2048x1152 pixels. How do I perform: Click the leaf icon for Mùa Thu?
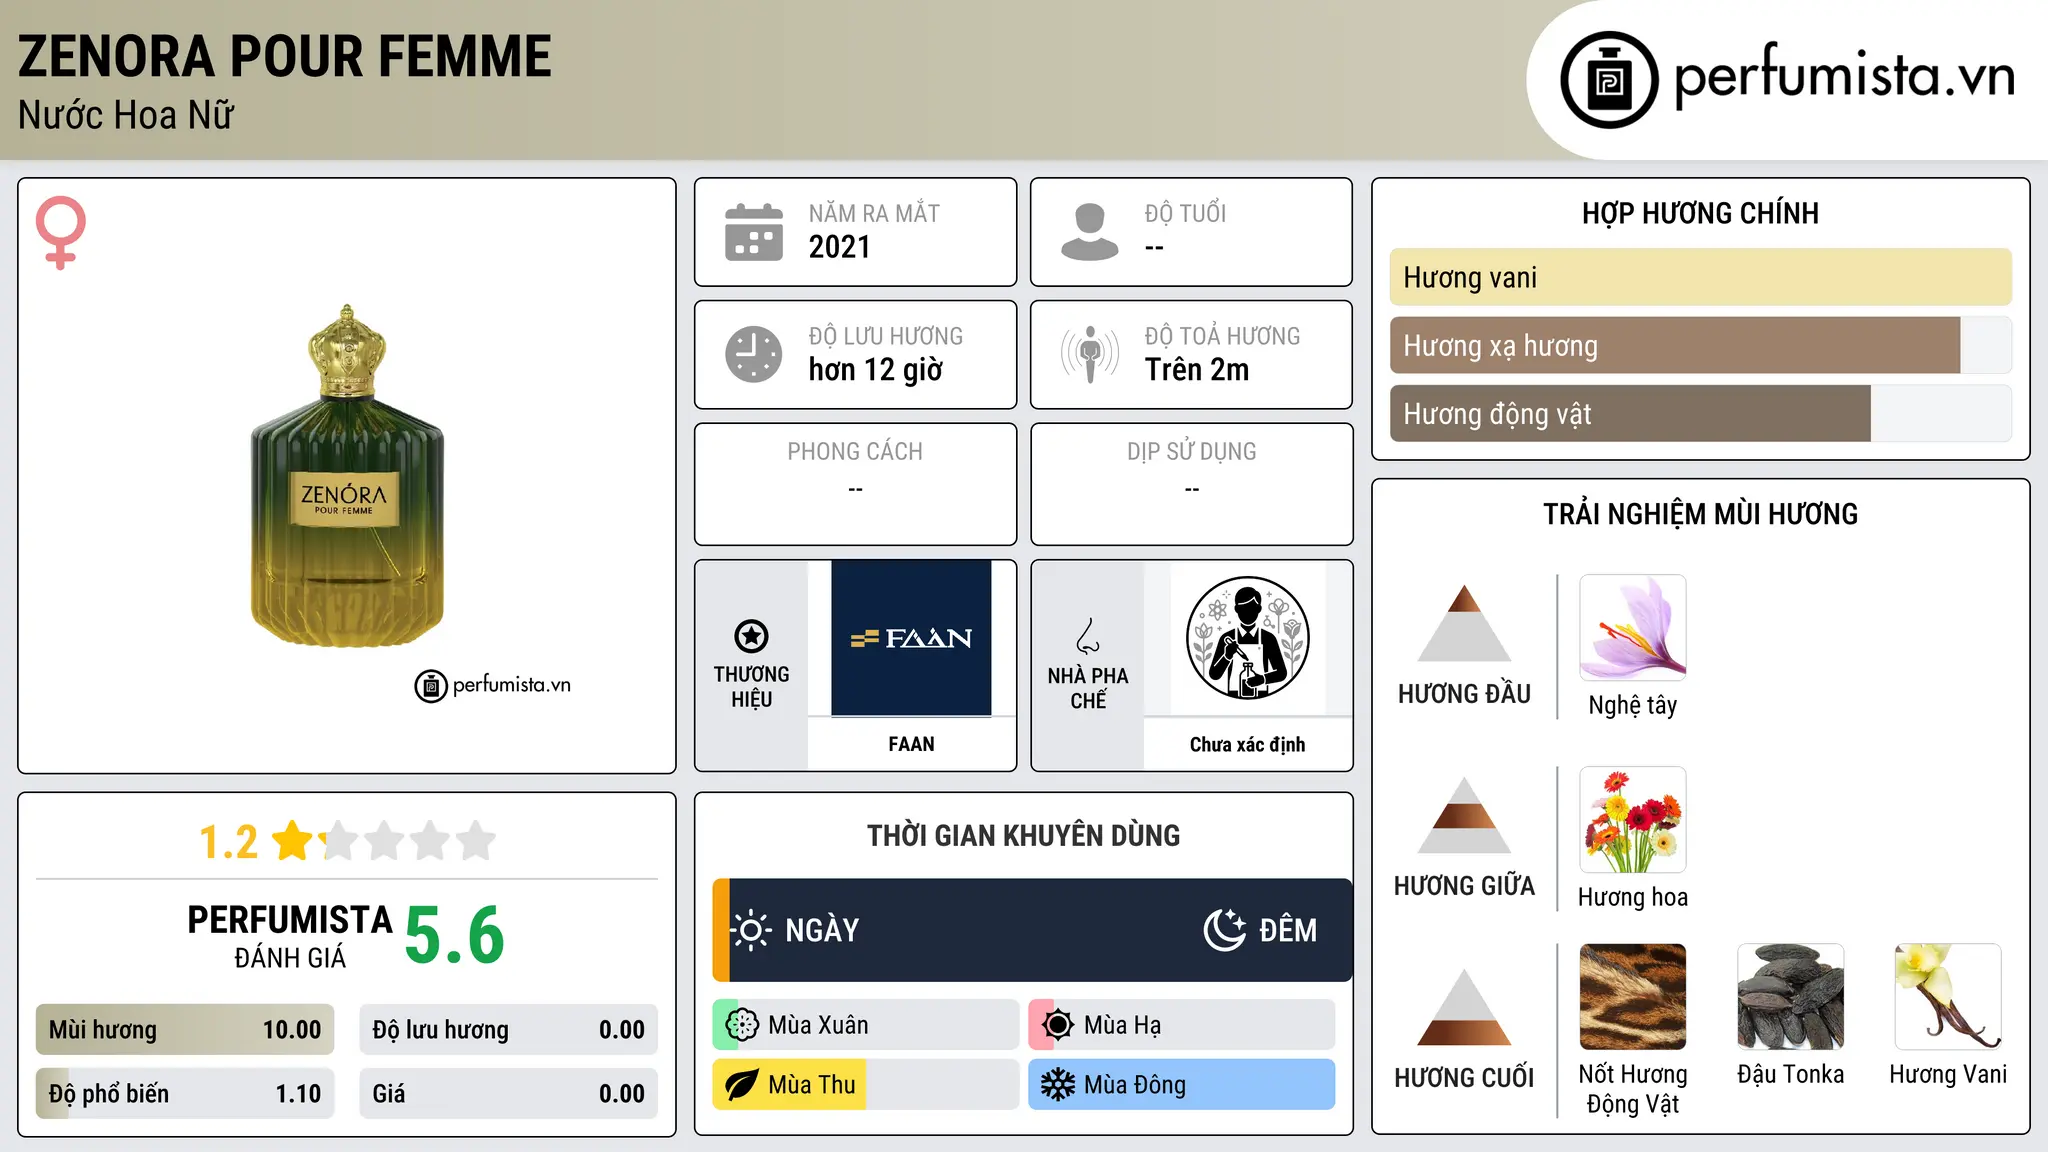coord(742,1085)
